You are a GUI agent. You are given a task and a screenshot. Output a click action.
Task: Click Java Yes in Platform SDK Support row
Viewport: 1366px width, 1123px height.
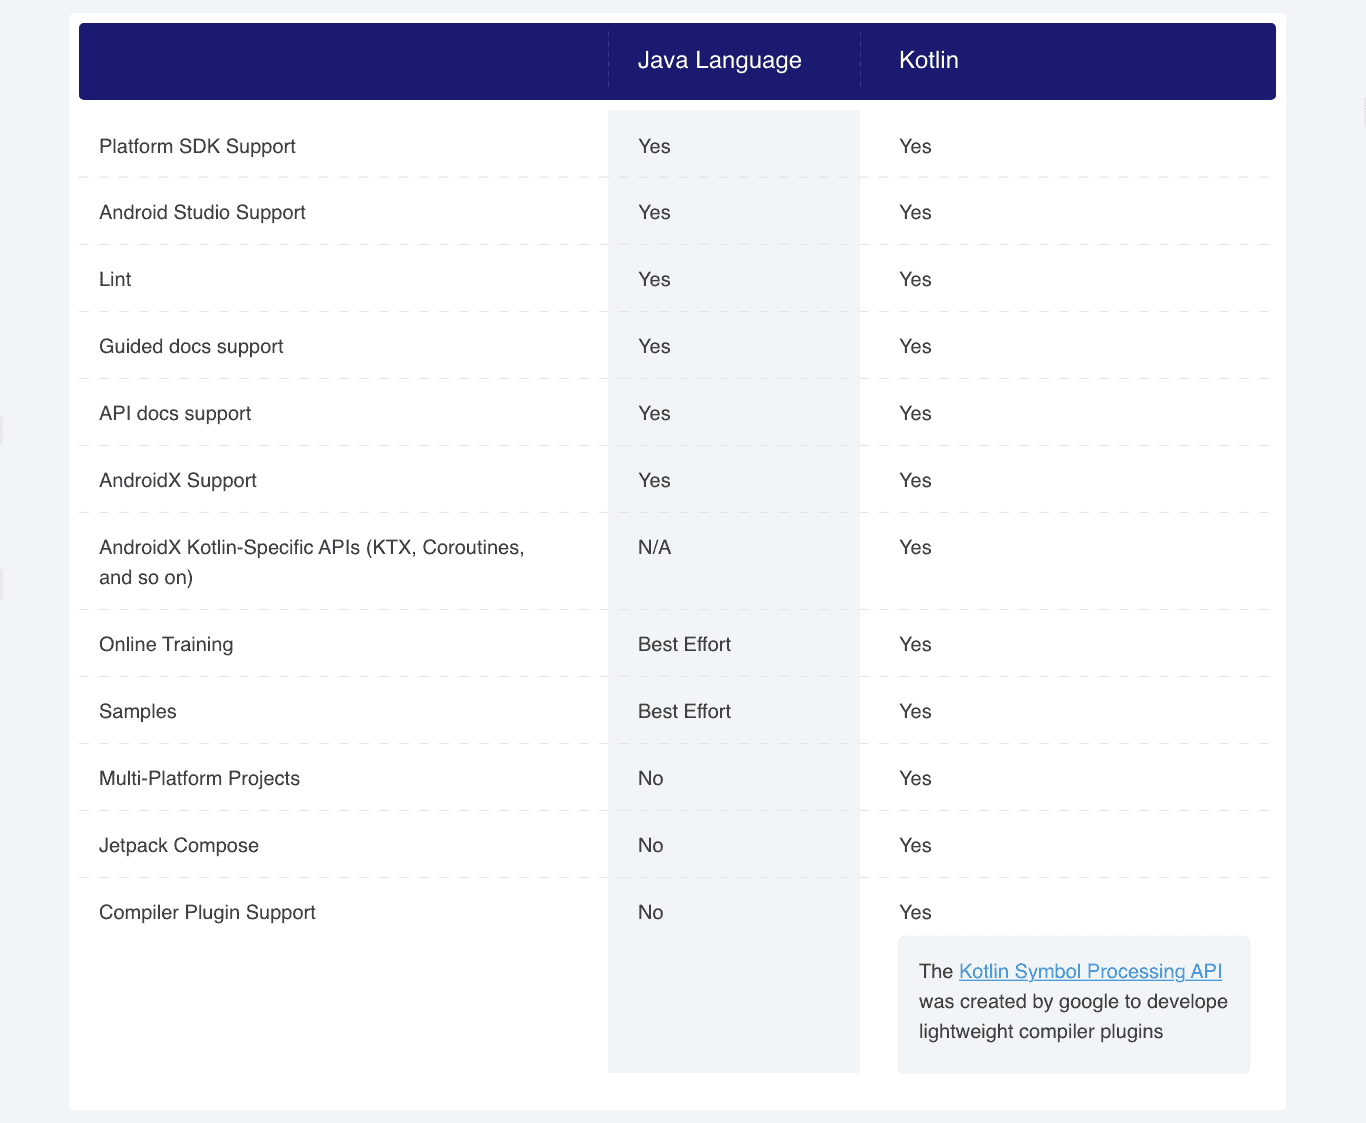[654, 146]
